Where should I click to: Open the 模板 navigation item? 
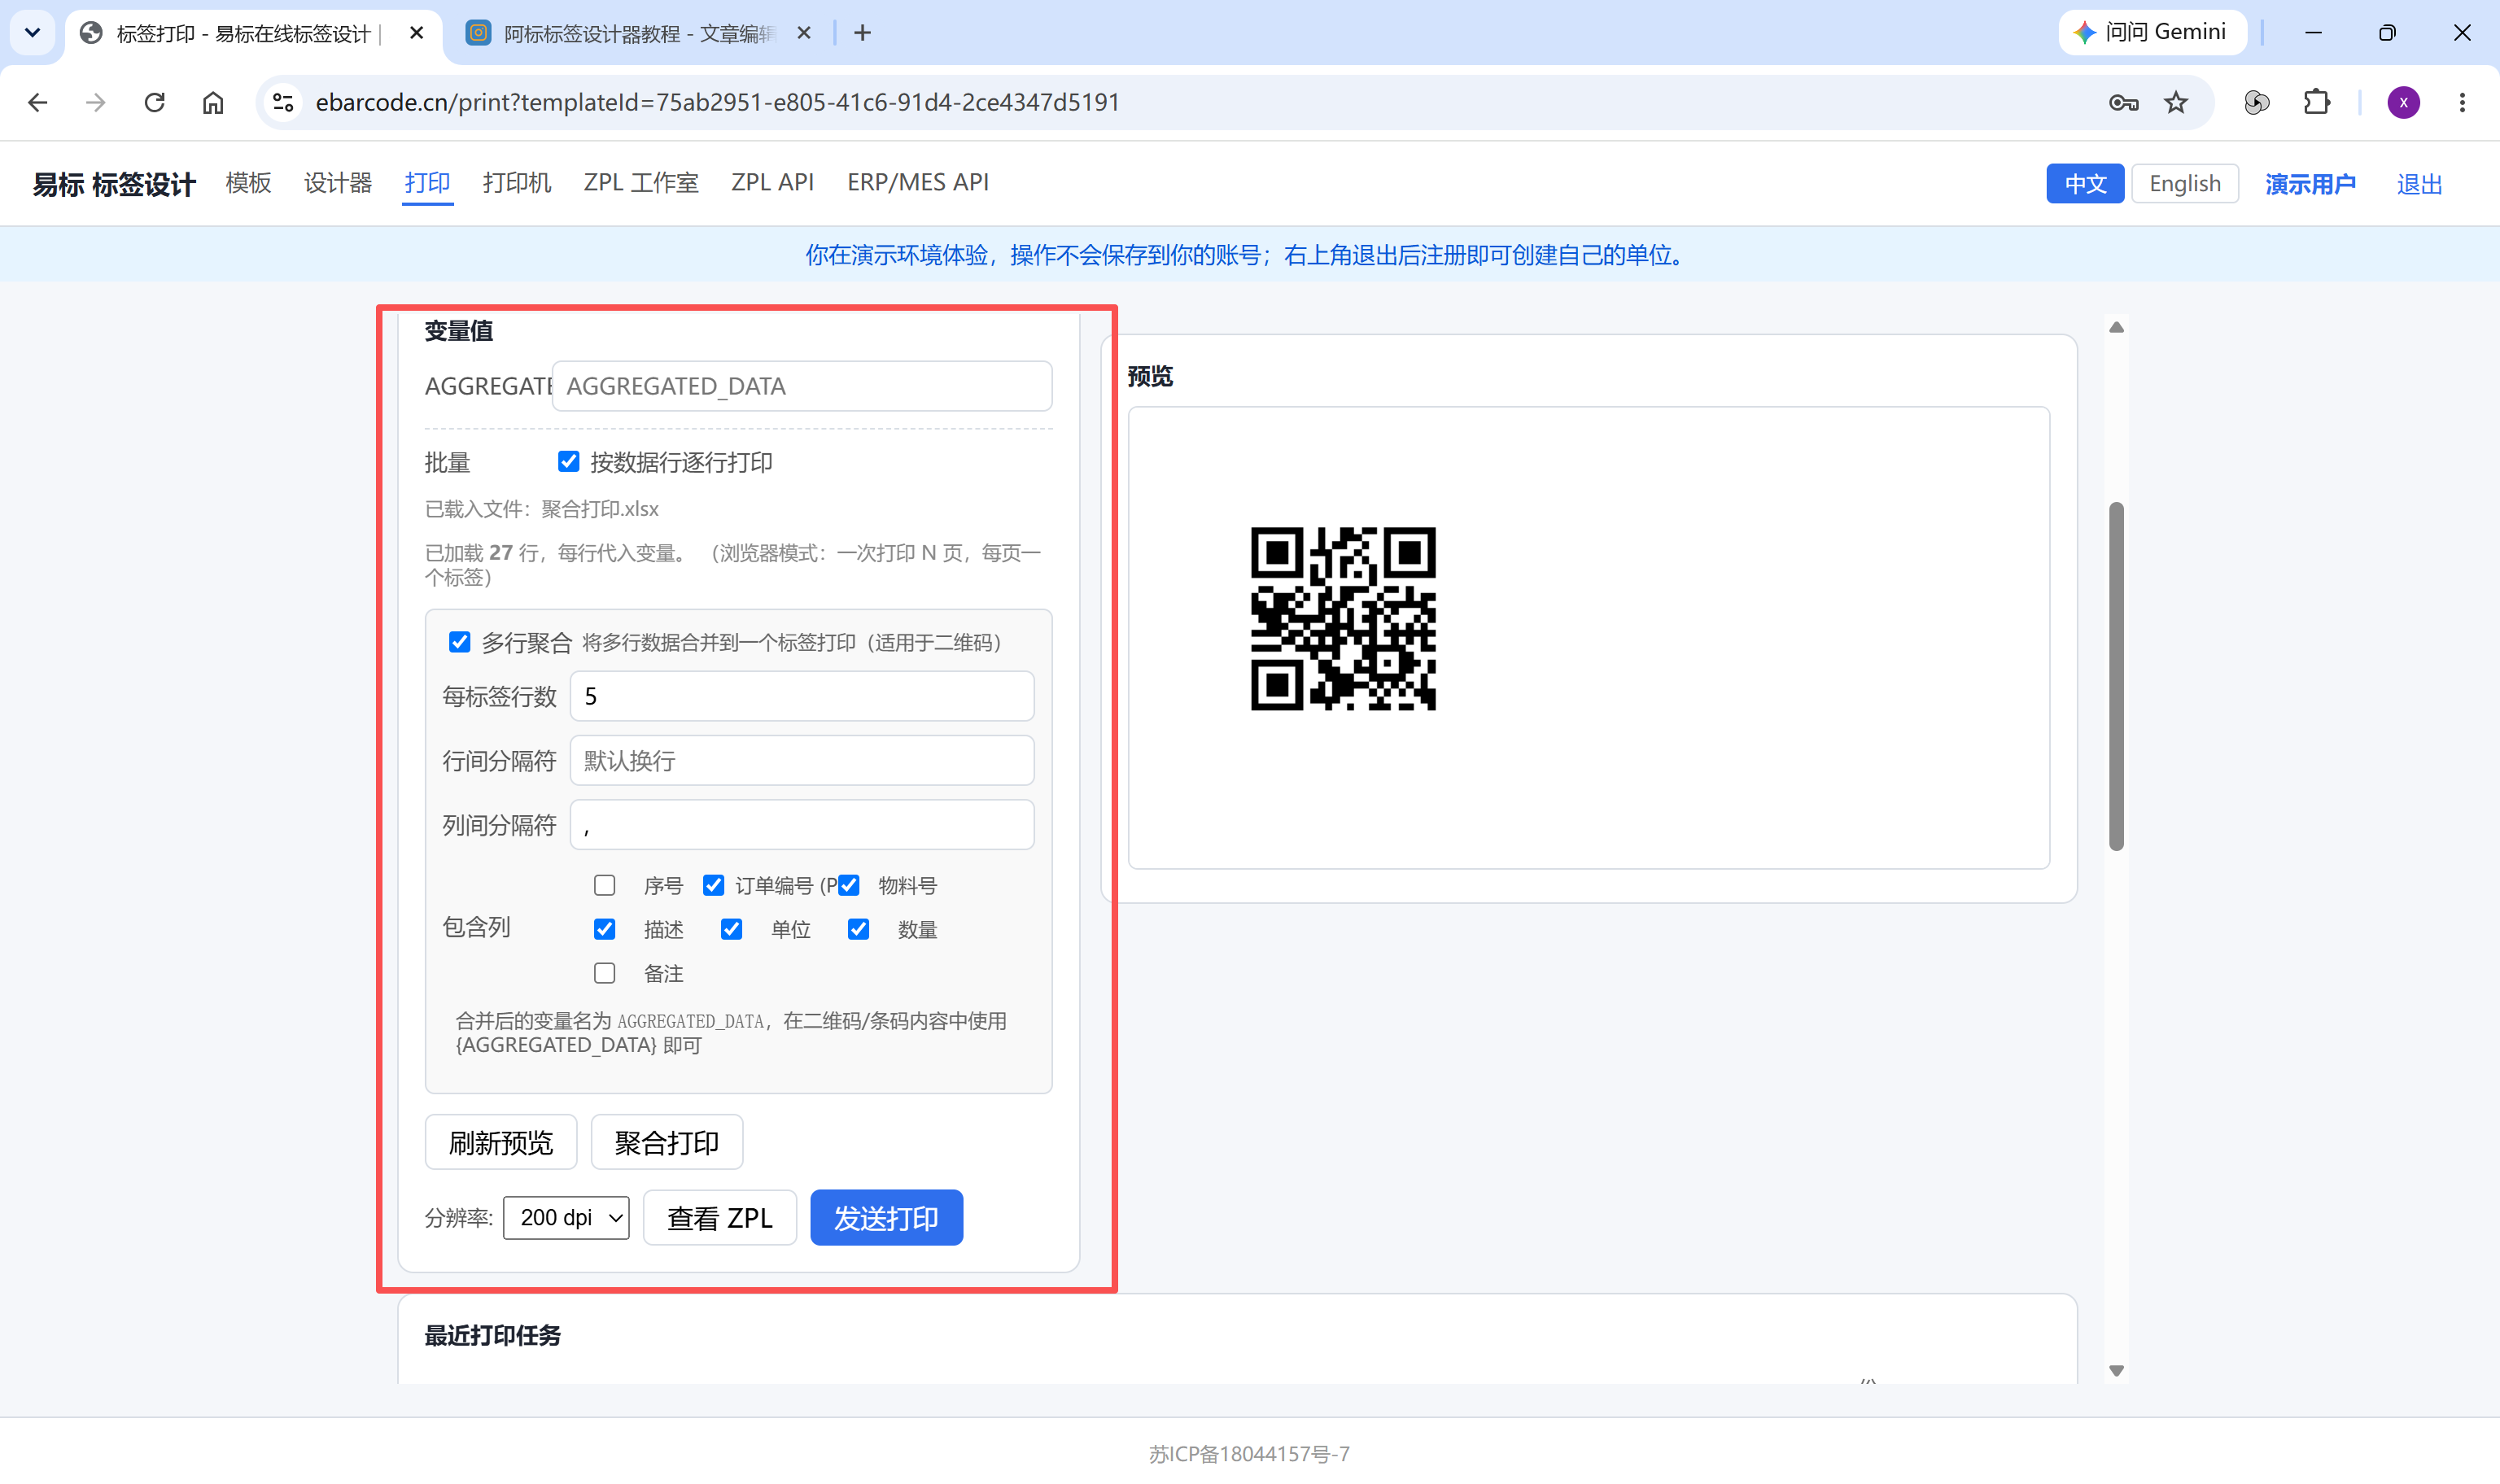(248, 183)
